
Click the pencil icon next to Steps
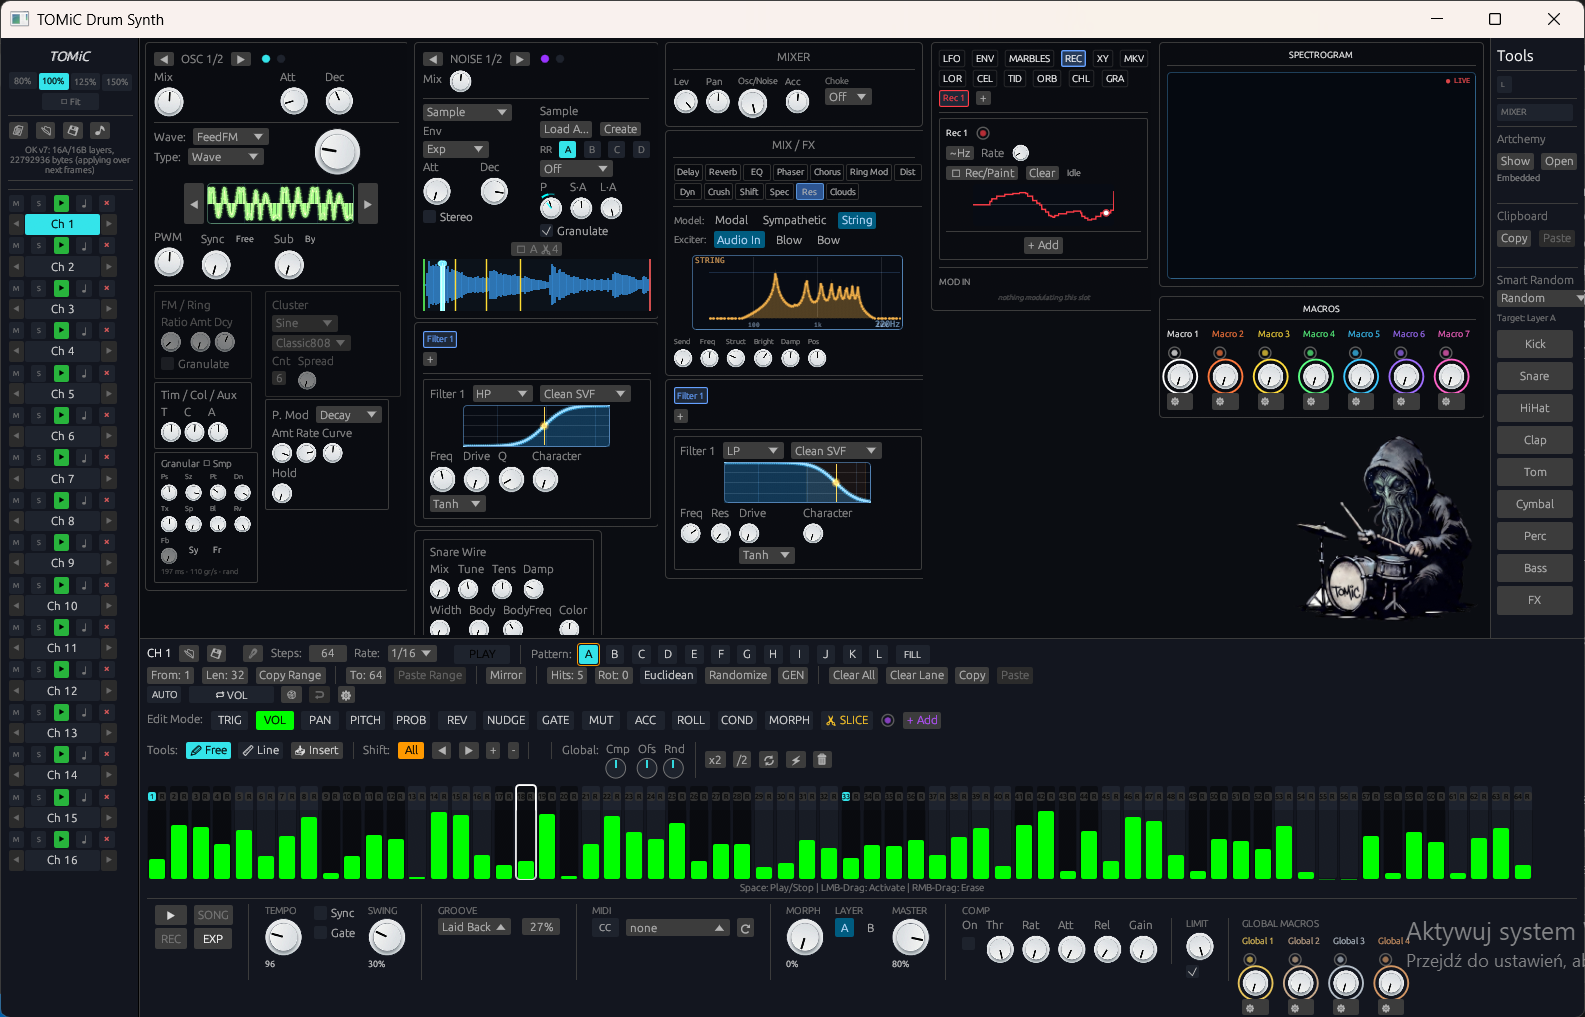click(x=253, y=653)
